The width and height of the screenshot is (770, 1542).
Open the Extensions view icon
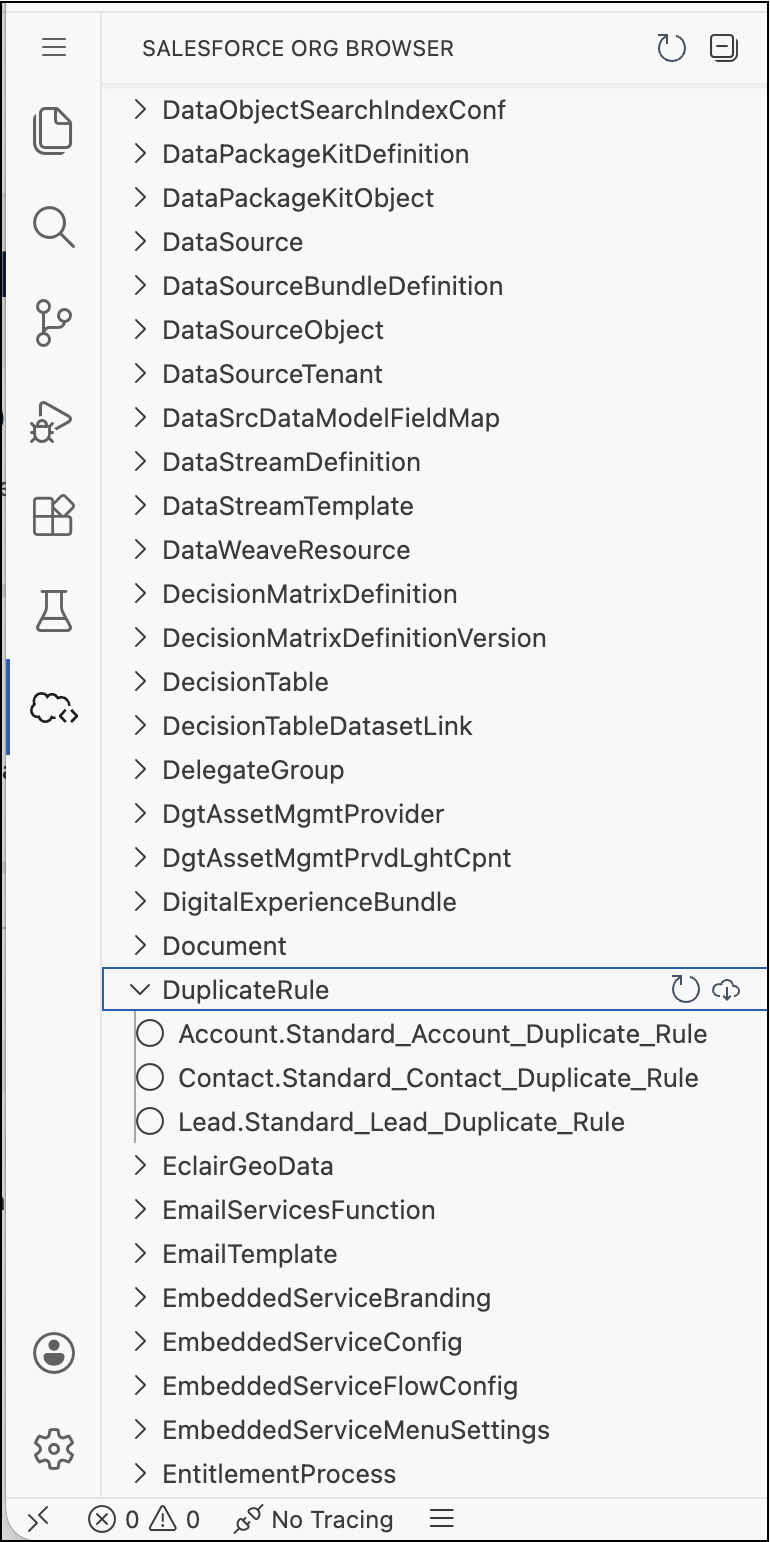[54, 515]
